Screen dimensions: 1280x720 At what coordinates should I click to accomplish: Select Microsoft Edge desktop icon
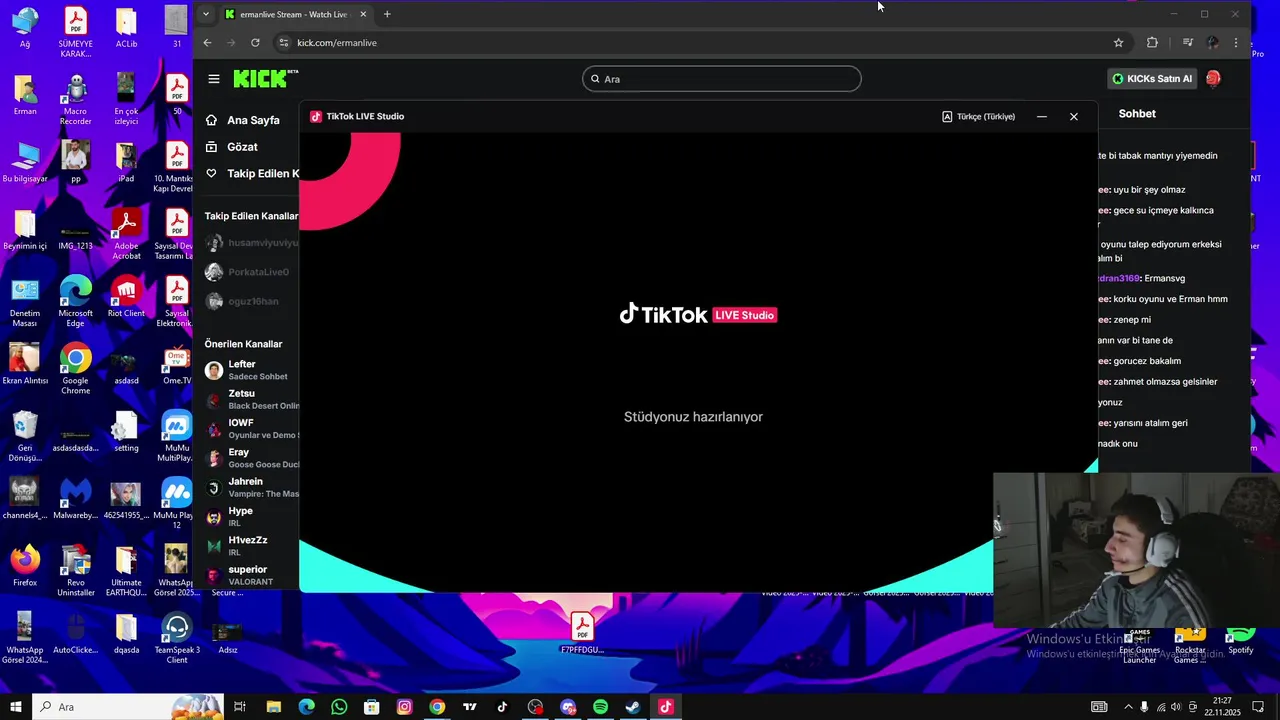pos(75,302)
